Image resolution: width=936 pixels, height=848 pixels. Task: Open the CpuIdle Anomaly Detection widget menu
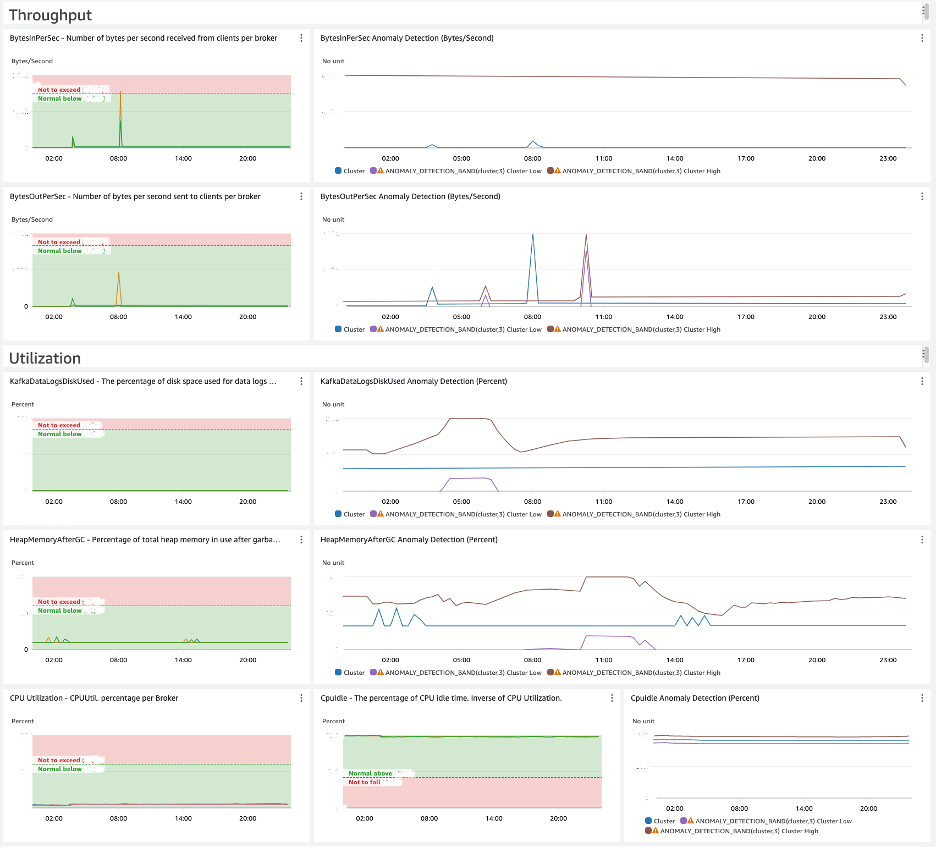[922, 698]
